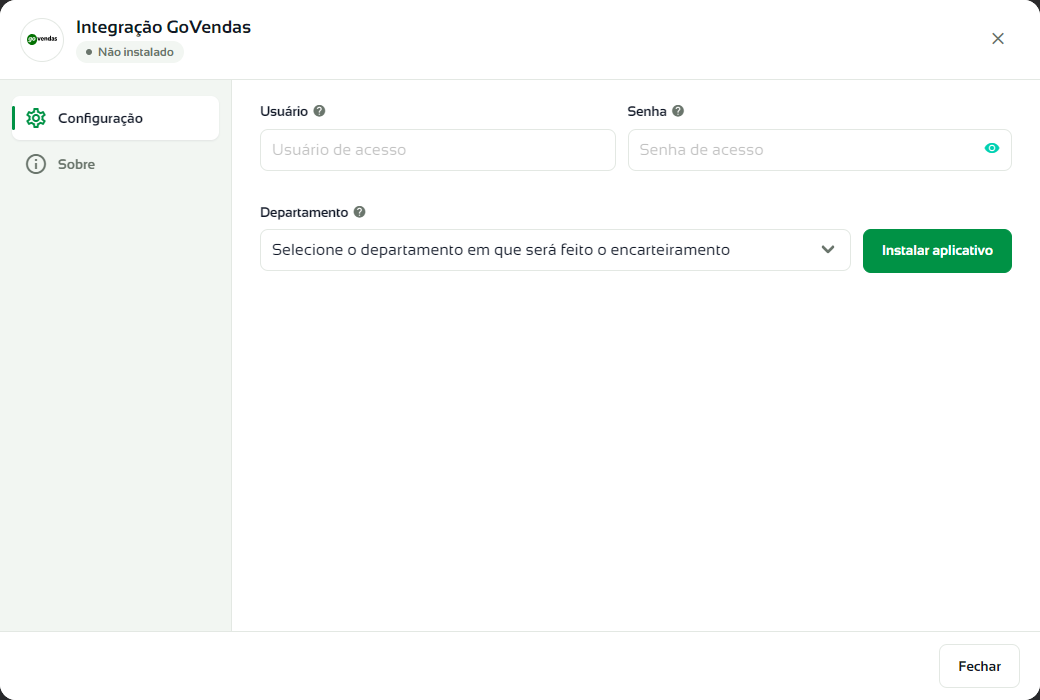Toggle password visibility eye icon
The height and width of the screenshot is (700, 1040).
pos(992,149)
